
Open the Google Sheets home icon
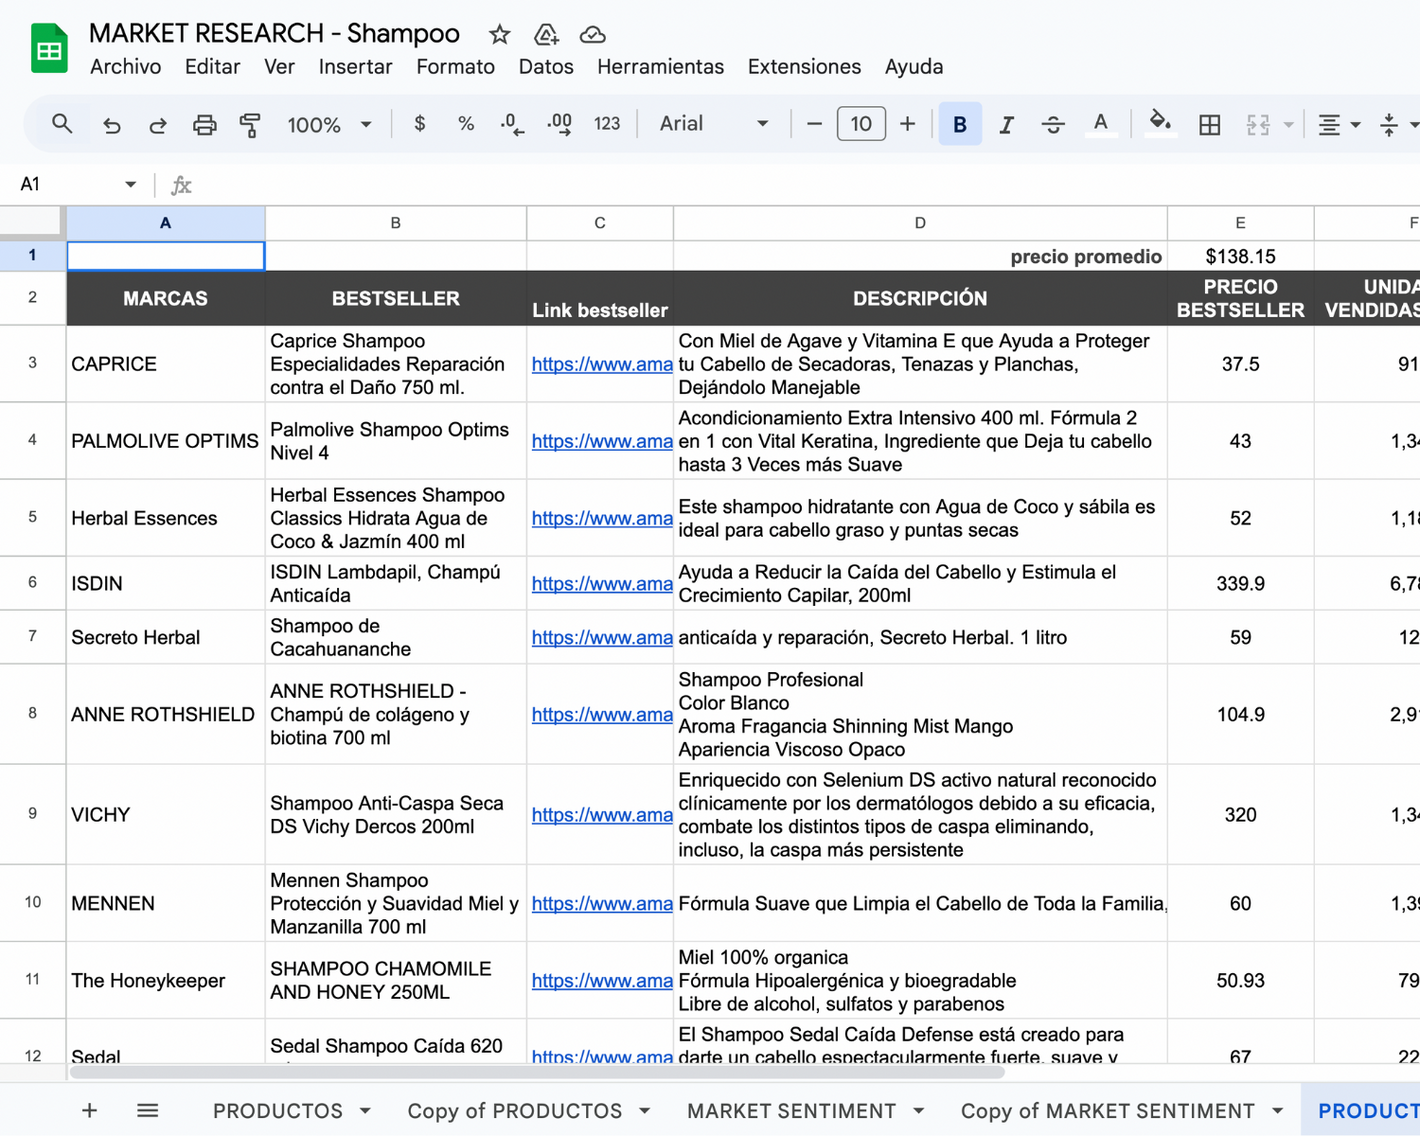coord(49,48)
